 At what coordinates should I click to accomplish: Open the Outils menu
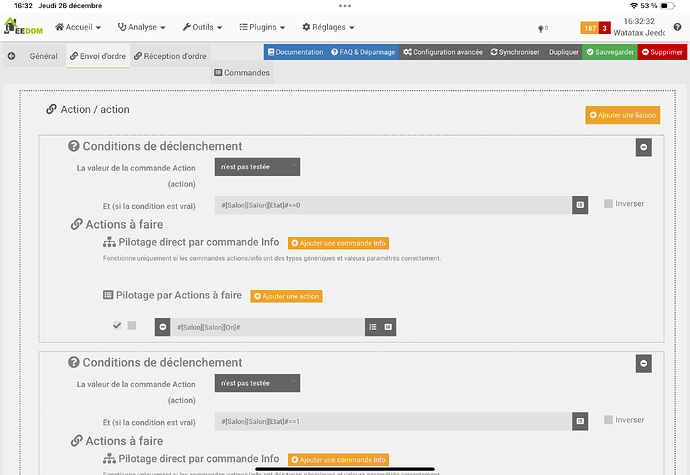(202, 27)
